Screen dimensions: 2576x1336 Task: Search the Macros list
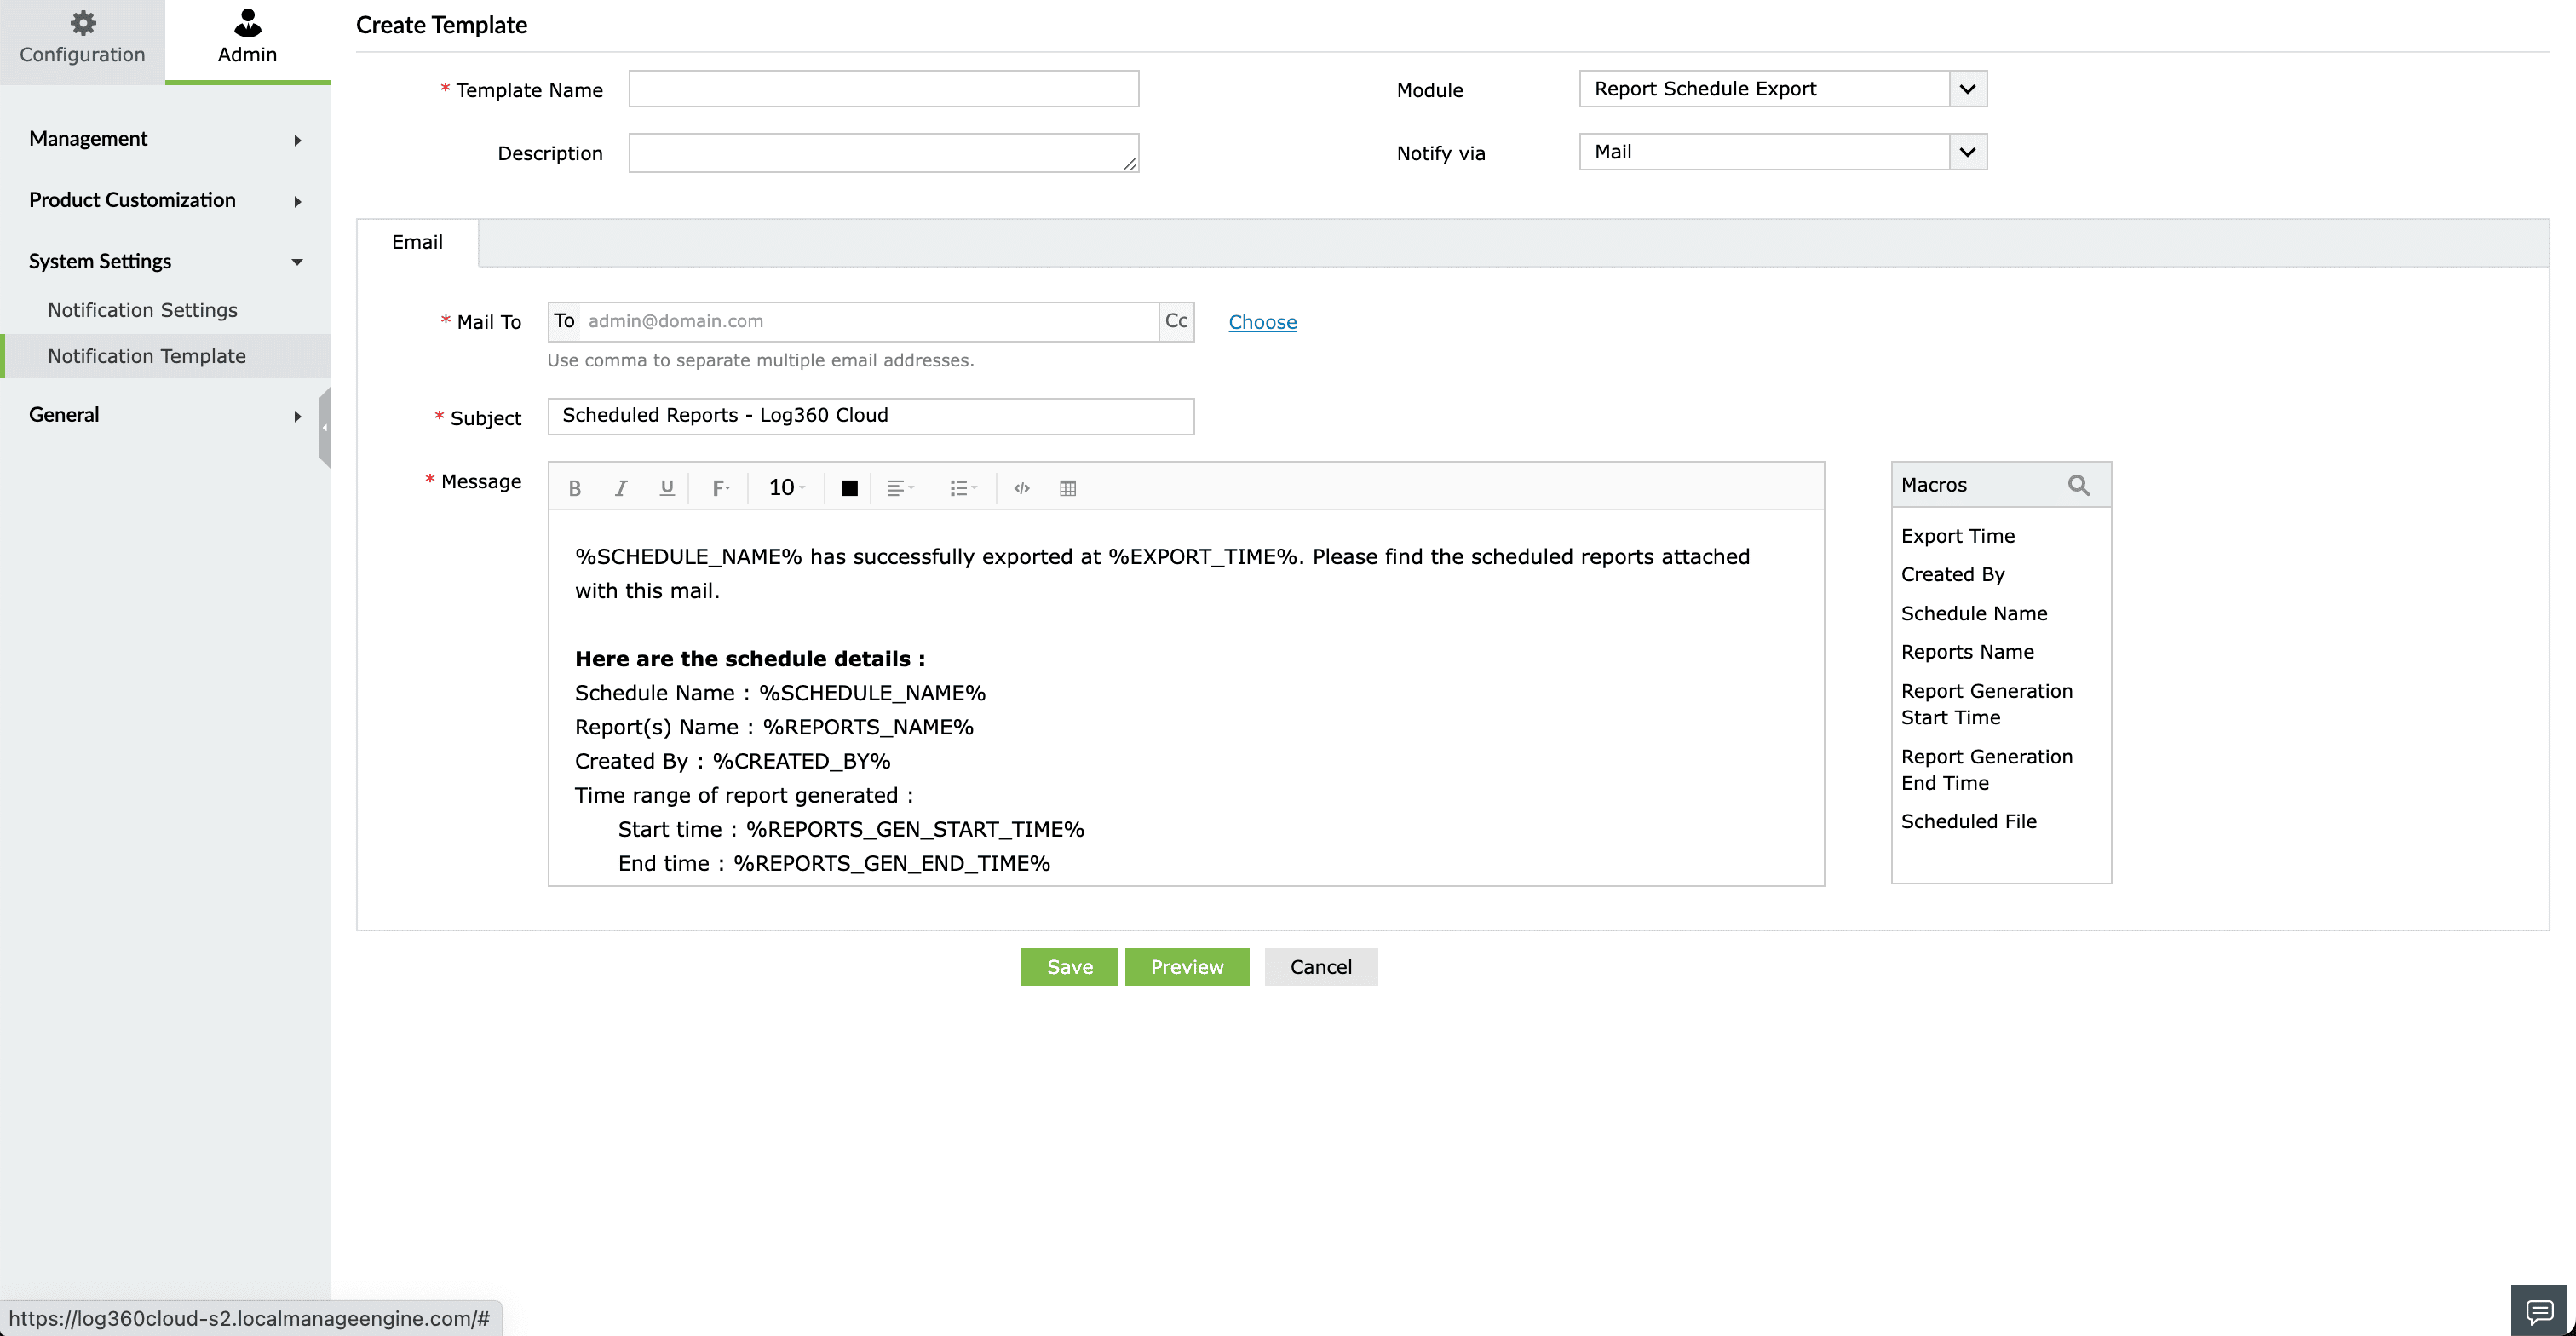[x=2078, y=485]
